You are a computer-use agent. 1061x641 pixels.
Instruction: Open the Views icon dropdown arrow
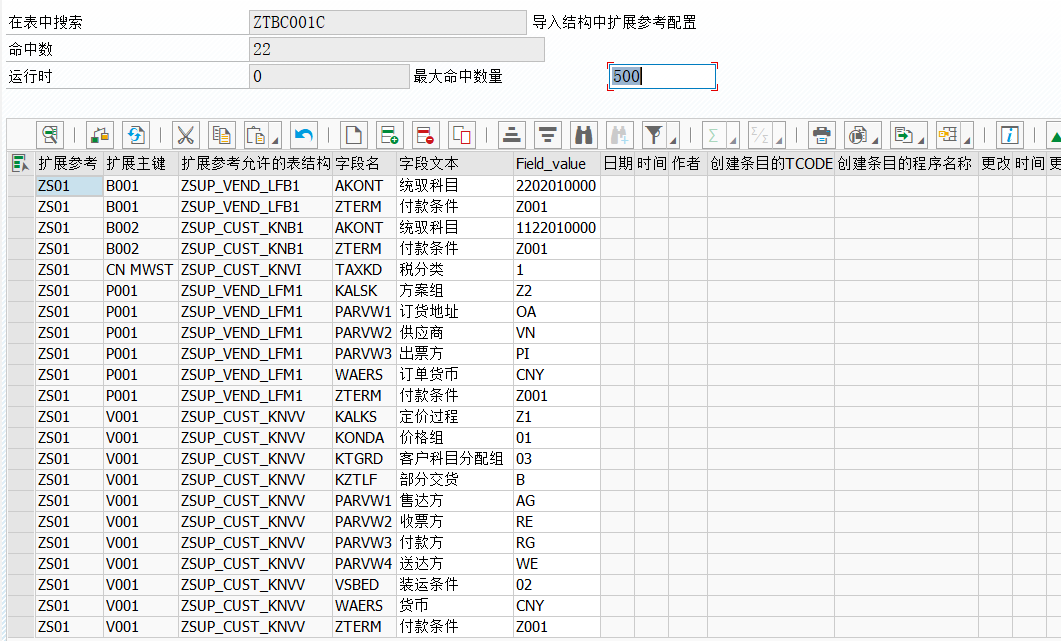click(x=876, y=140)
